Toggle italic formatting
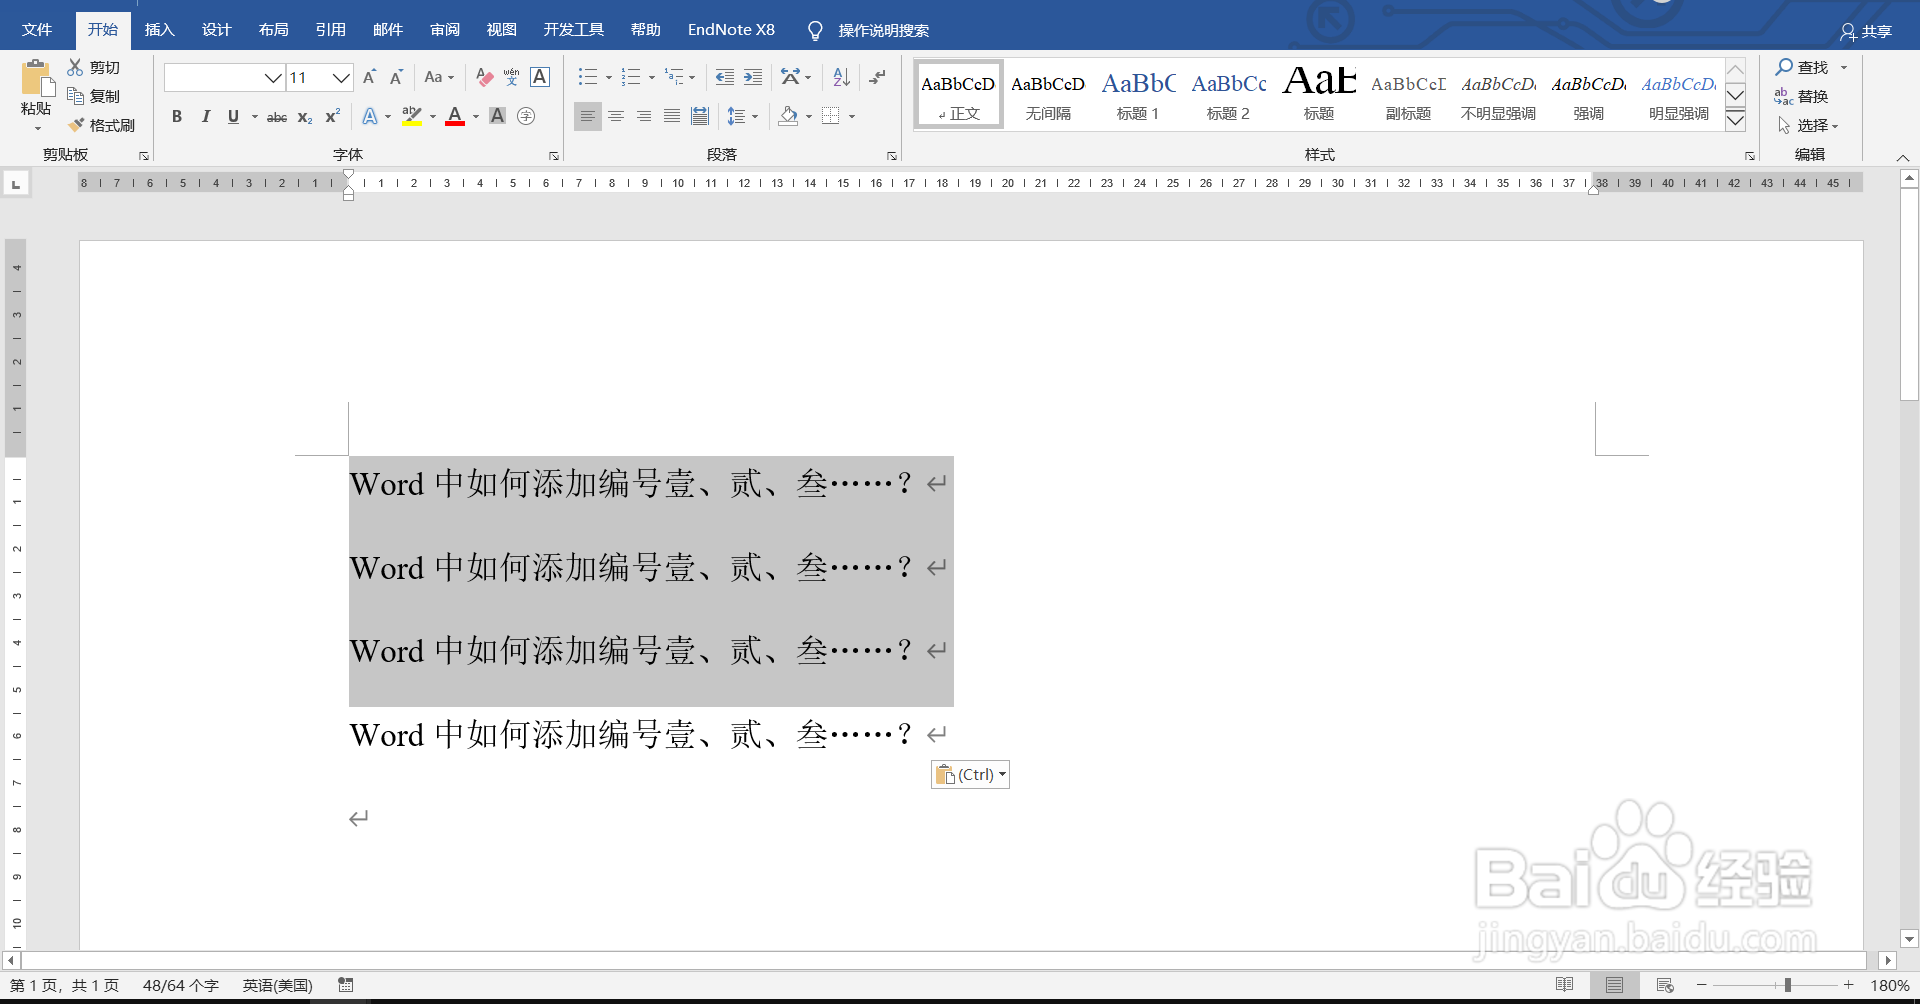 (x=205, y=116)
